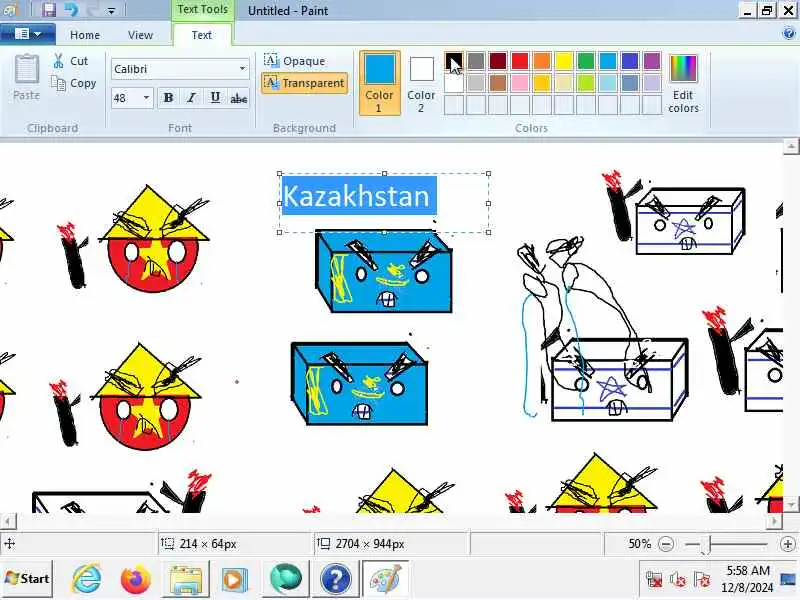Image resolution: width=800 pixels, height=600 pixels.
Task: Open Paint Help icon
Action: point(788,34)
